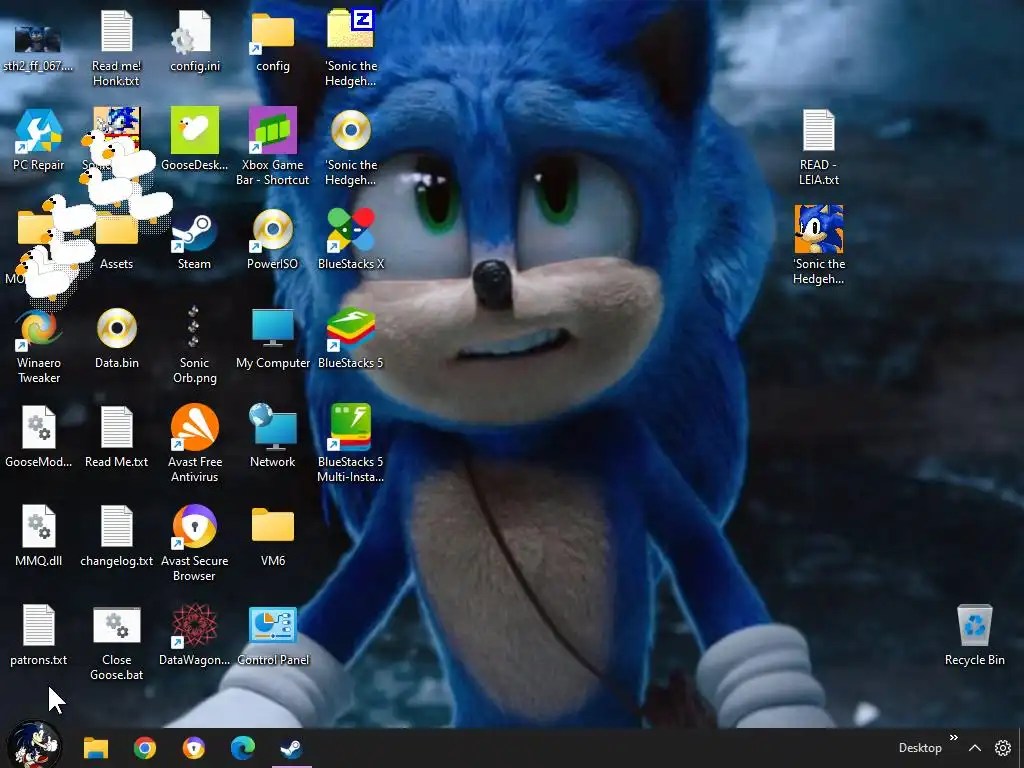Select the Sonic sprite 'Sonic the Hedgeh...' icon
The height and width of the screenshot is (768, 1024).
[x=818, y=229]
